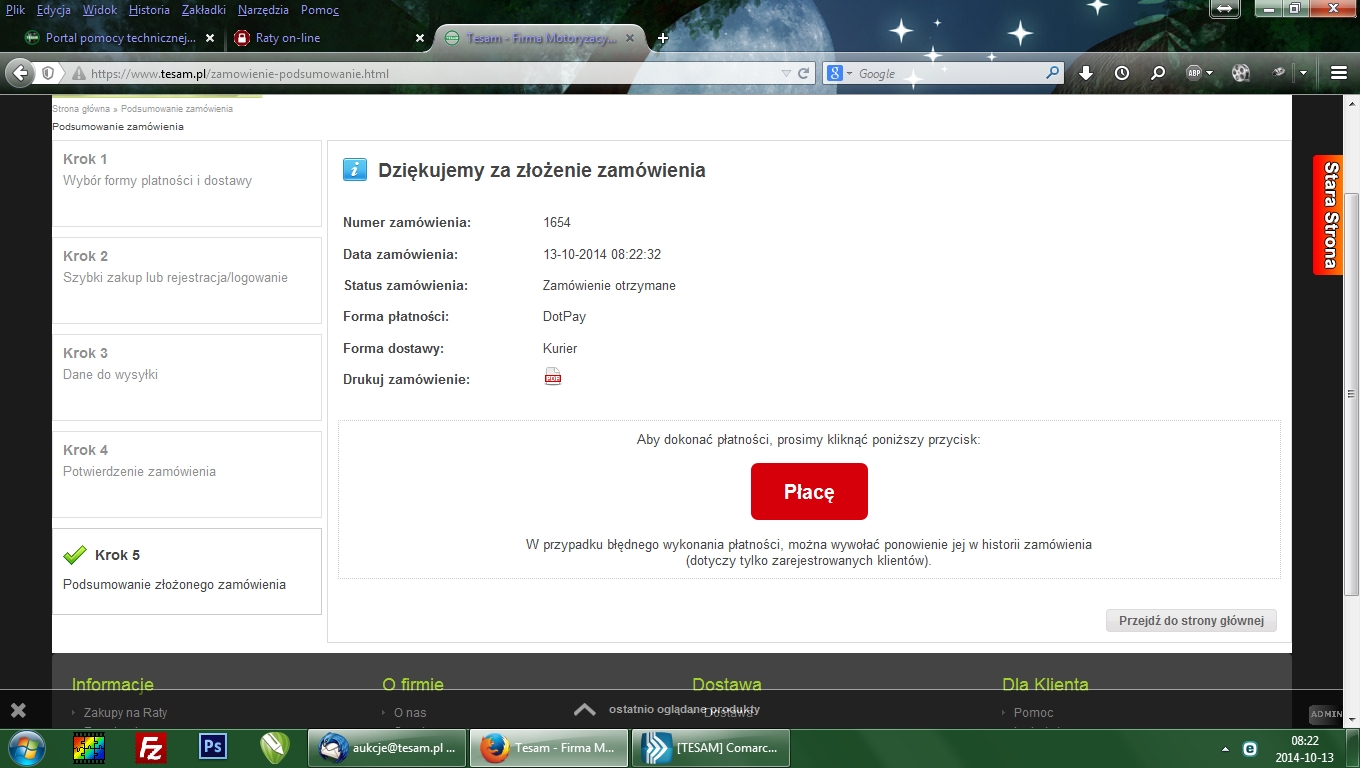Click the Google search input field
1360x768 pixels.
point(950,74)
